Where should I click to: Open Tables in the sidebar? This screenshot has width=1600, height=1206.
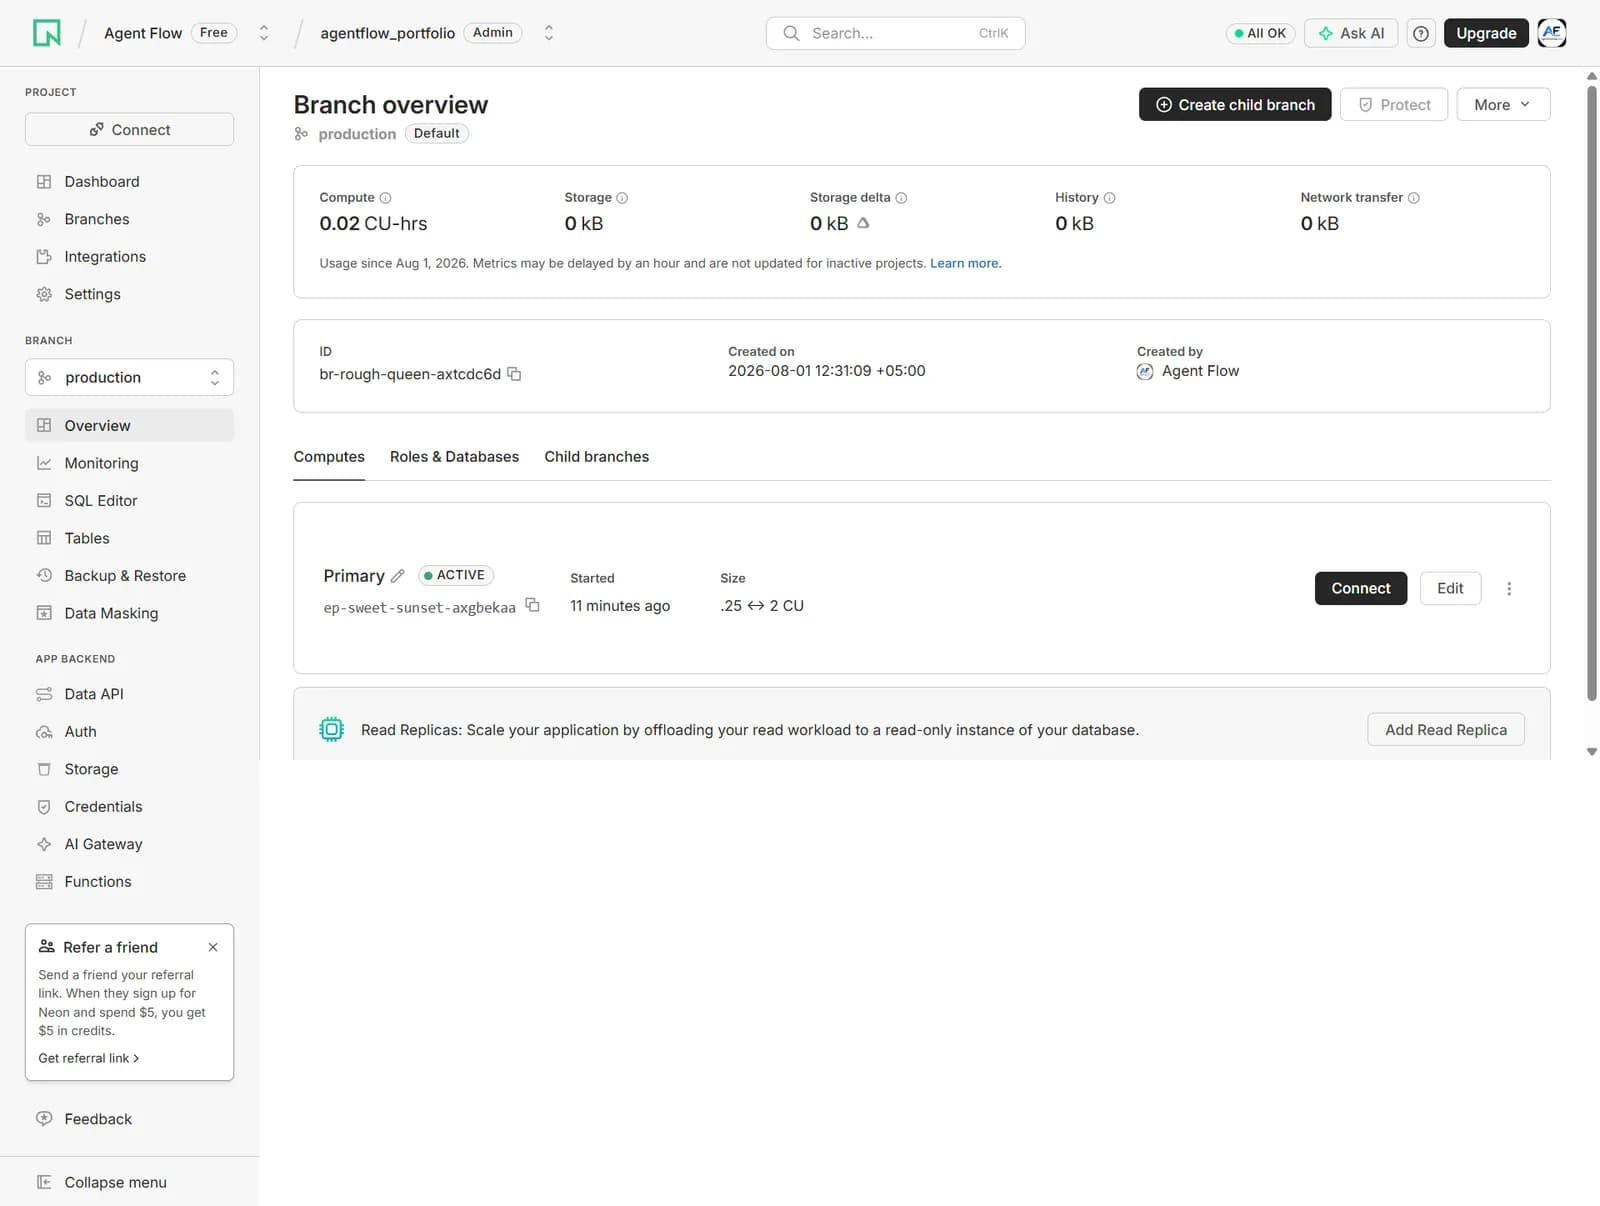[130, 538]
